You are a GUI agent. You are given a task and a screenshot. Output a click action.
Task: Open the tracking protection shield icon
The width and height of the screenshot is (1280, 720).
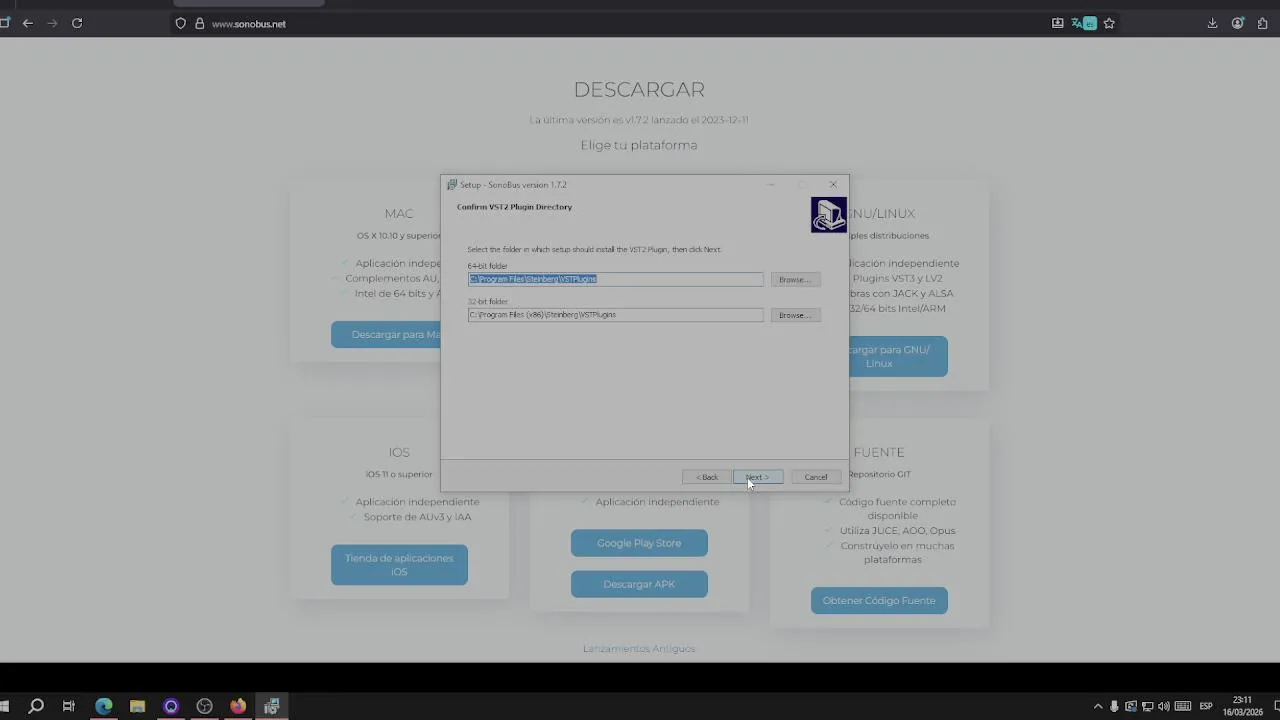[x=181, y=23]
